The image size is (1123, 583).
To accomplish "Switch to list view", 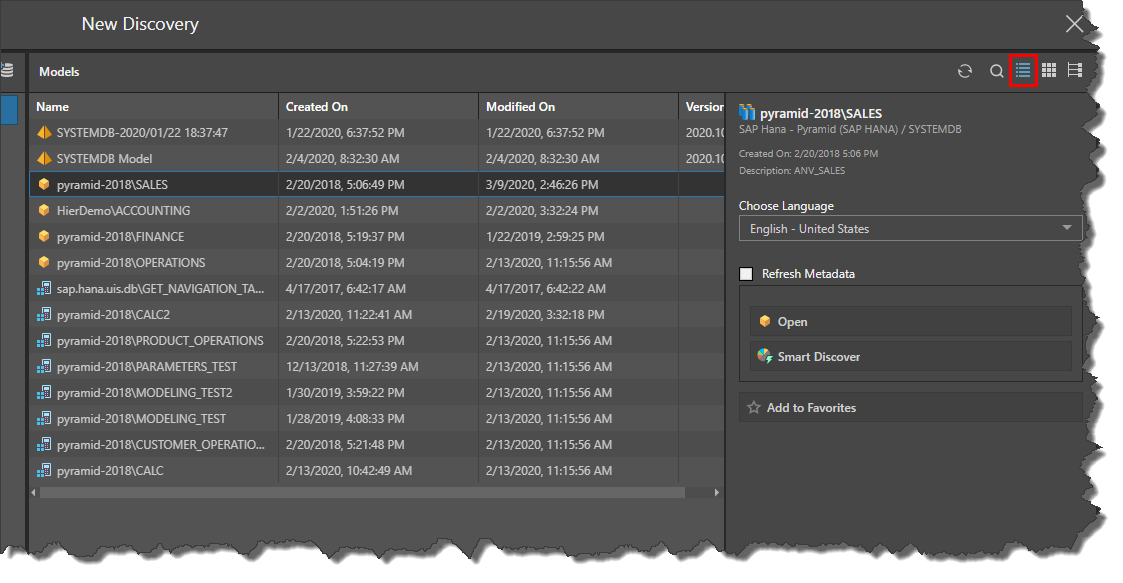I will coord(1023,70).
